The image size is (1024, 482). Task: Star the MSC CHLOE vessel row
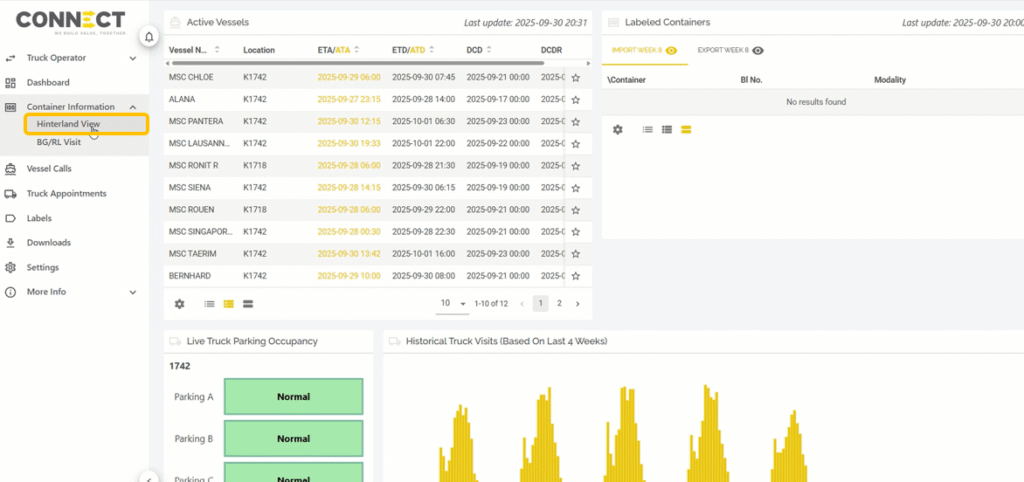[575, 77]
